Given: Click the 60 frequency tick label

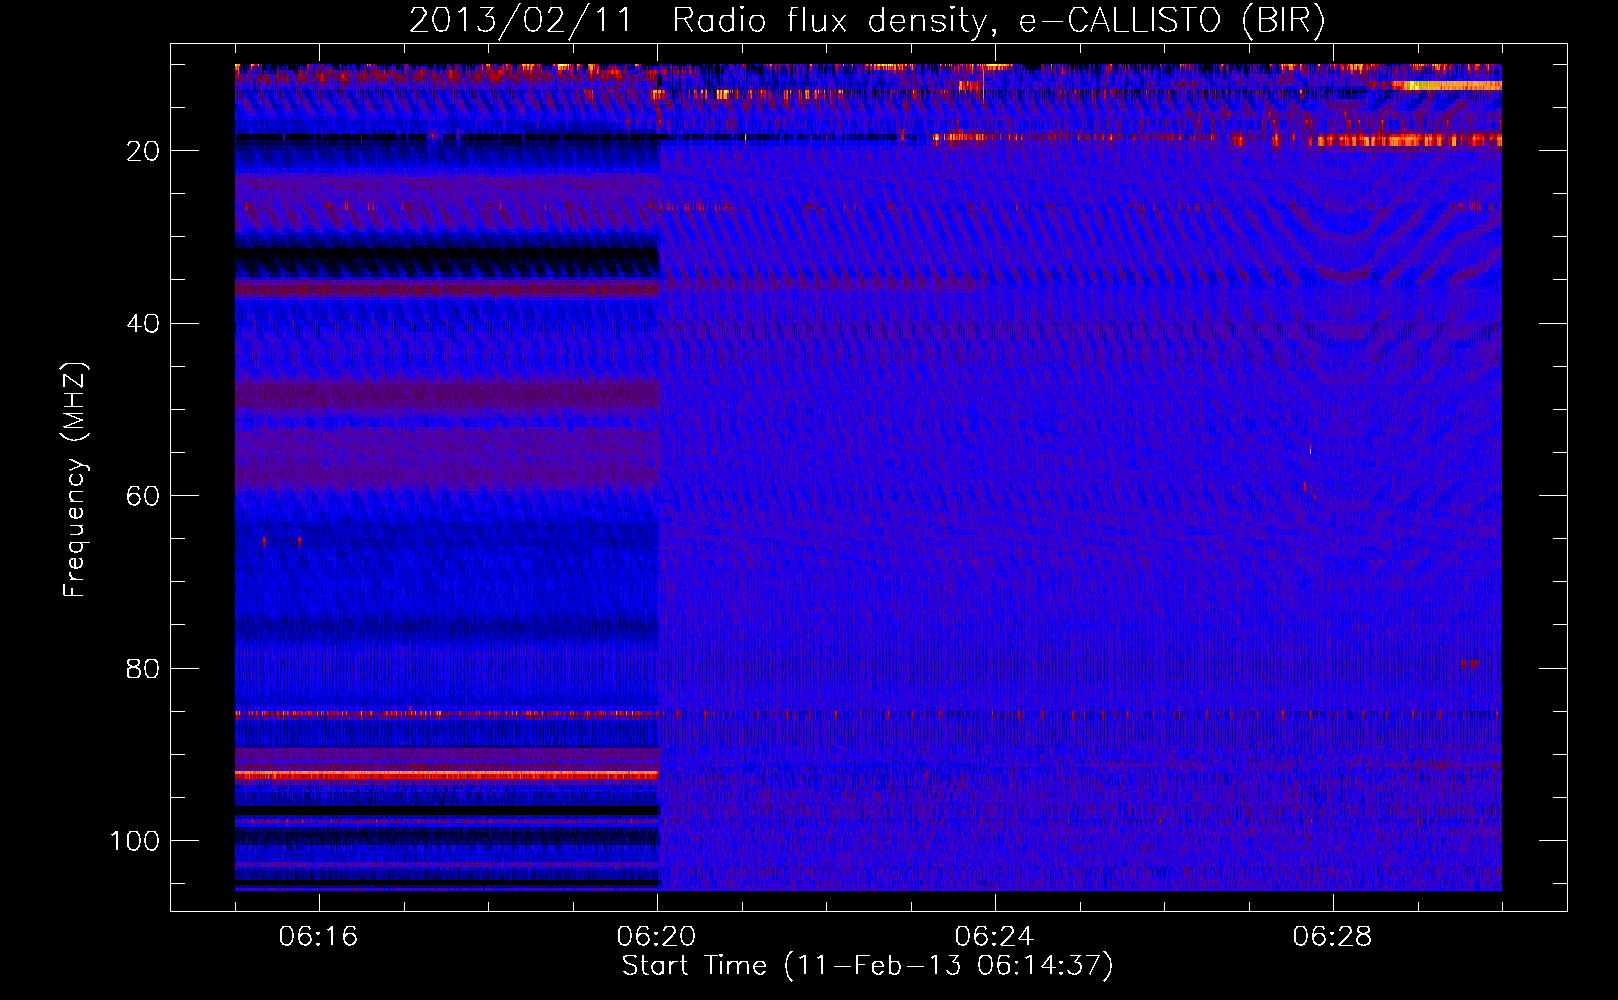Looking at the screenshot, I should (143, 496).
